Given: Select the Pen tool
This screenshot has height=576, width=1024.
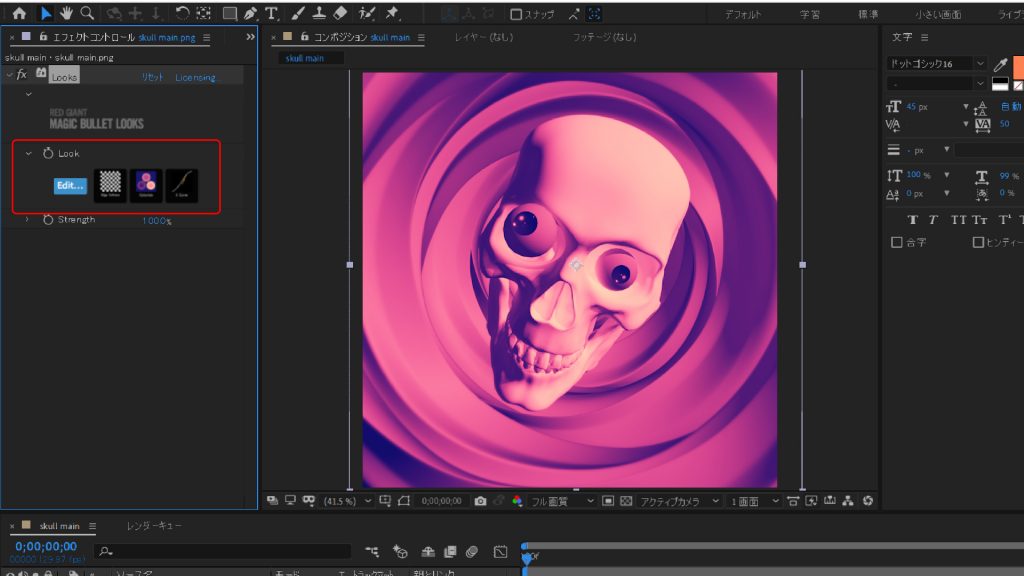Looking at the screenshot, I should [x=251, y=14].
